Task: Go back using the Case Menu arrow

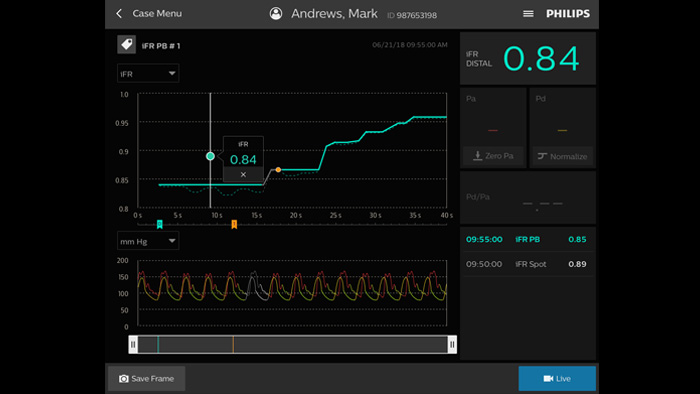Action: tap(119, 13)
